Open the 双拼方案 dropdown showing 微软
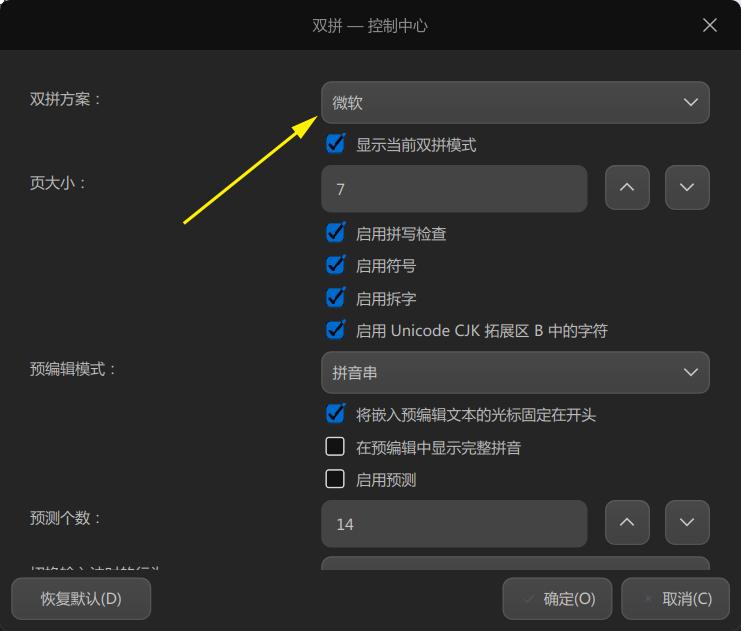Viewport: 741px width, 631px height. tap(515, 103)
